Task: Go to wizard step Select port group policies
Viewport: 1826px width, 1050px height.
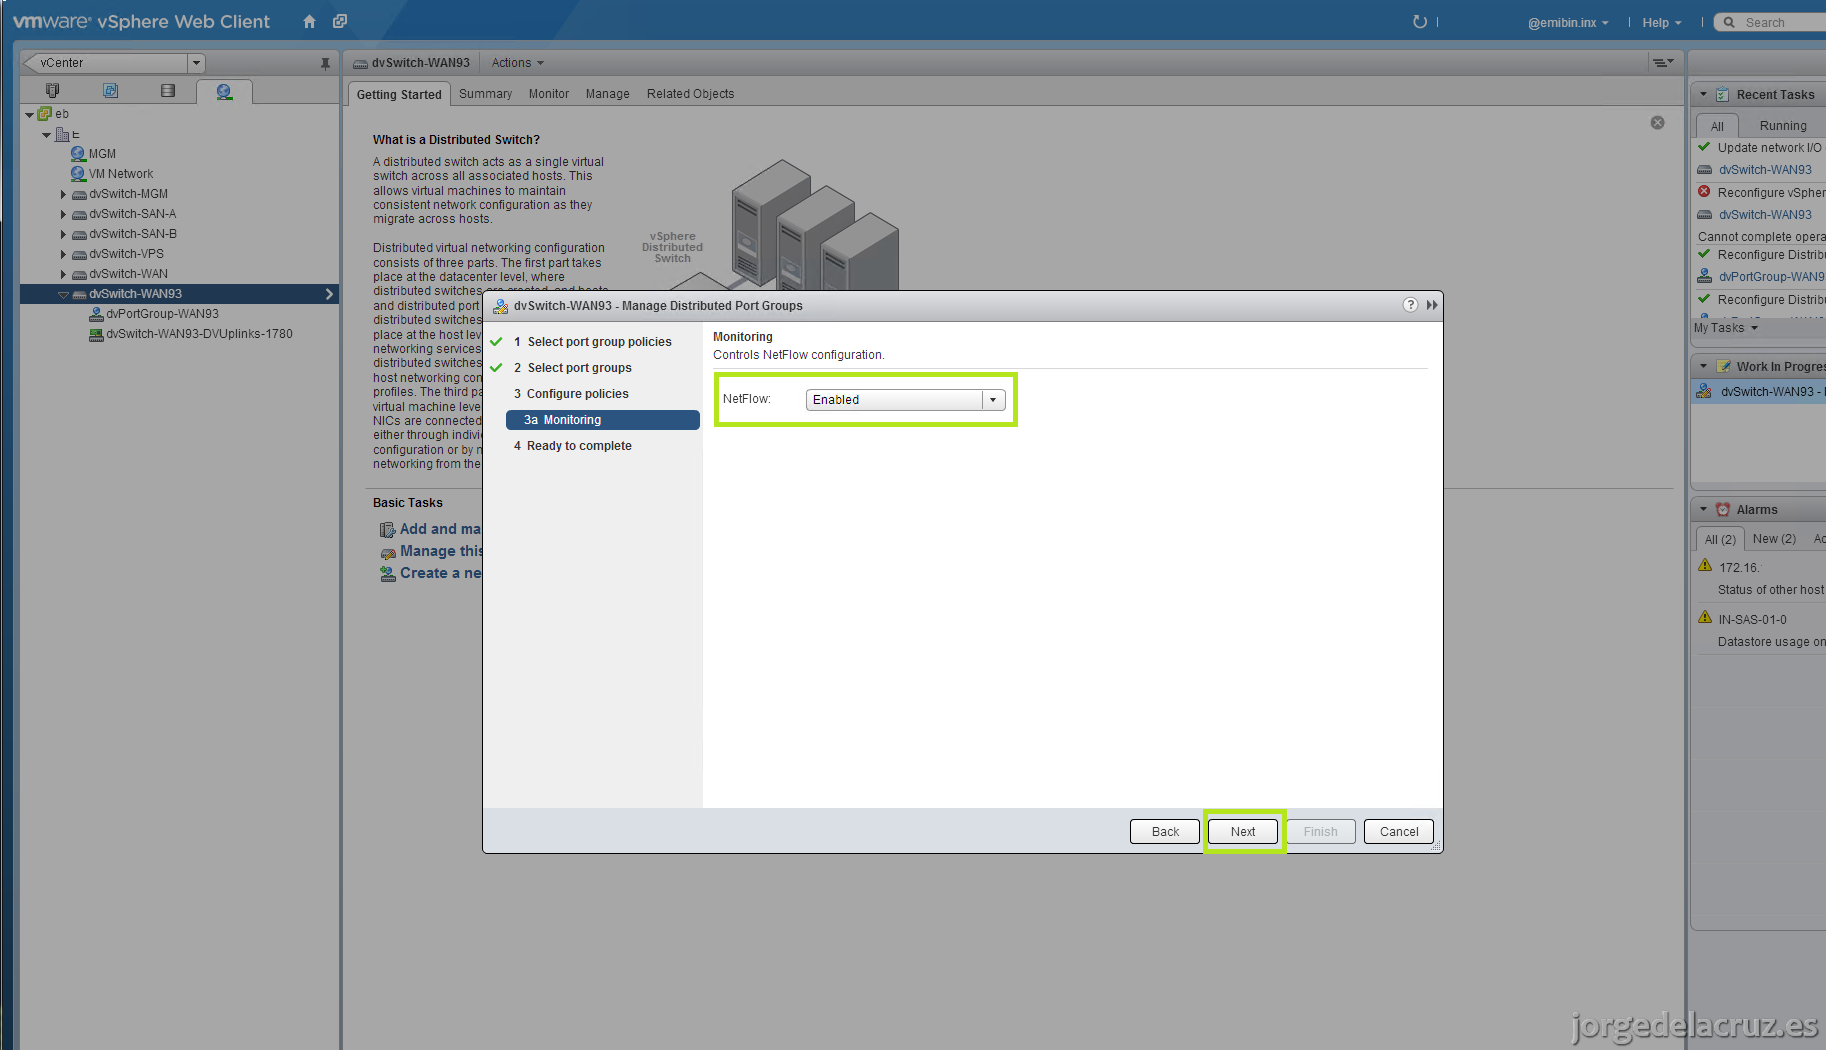Action: (599, 342)
